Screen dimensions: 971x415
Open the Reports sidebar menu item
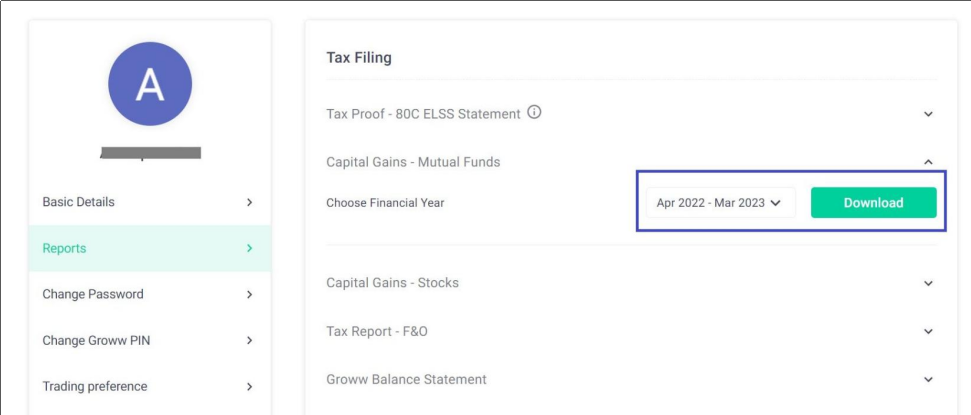click(x=150, y=248)
